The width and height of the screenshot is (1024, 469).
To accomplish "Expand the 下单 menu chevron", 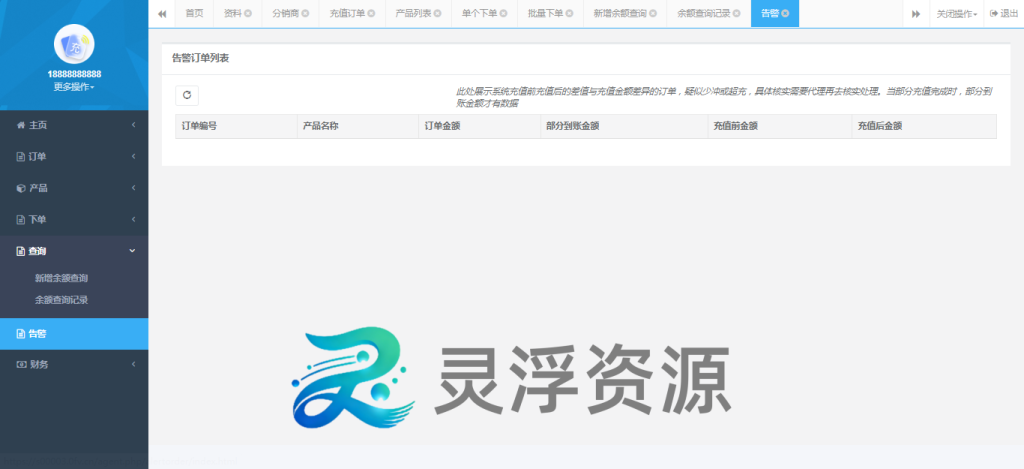I will [x=133, y=219].
